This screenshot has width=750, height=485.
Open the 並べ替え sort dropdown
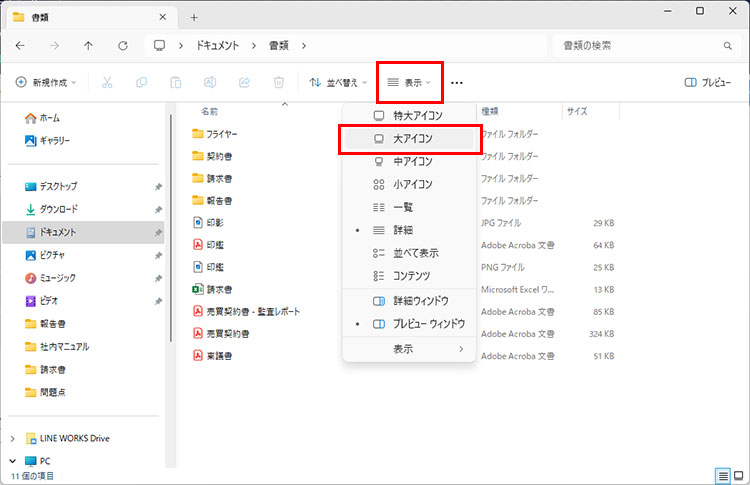pyautogui.click(x=334, y=83)
